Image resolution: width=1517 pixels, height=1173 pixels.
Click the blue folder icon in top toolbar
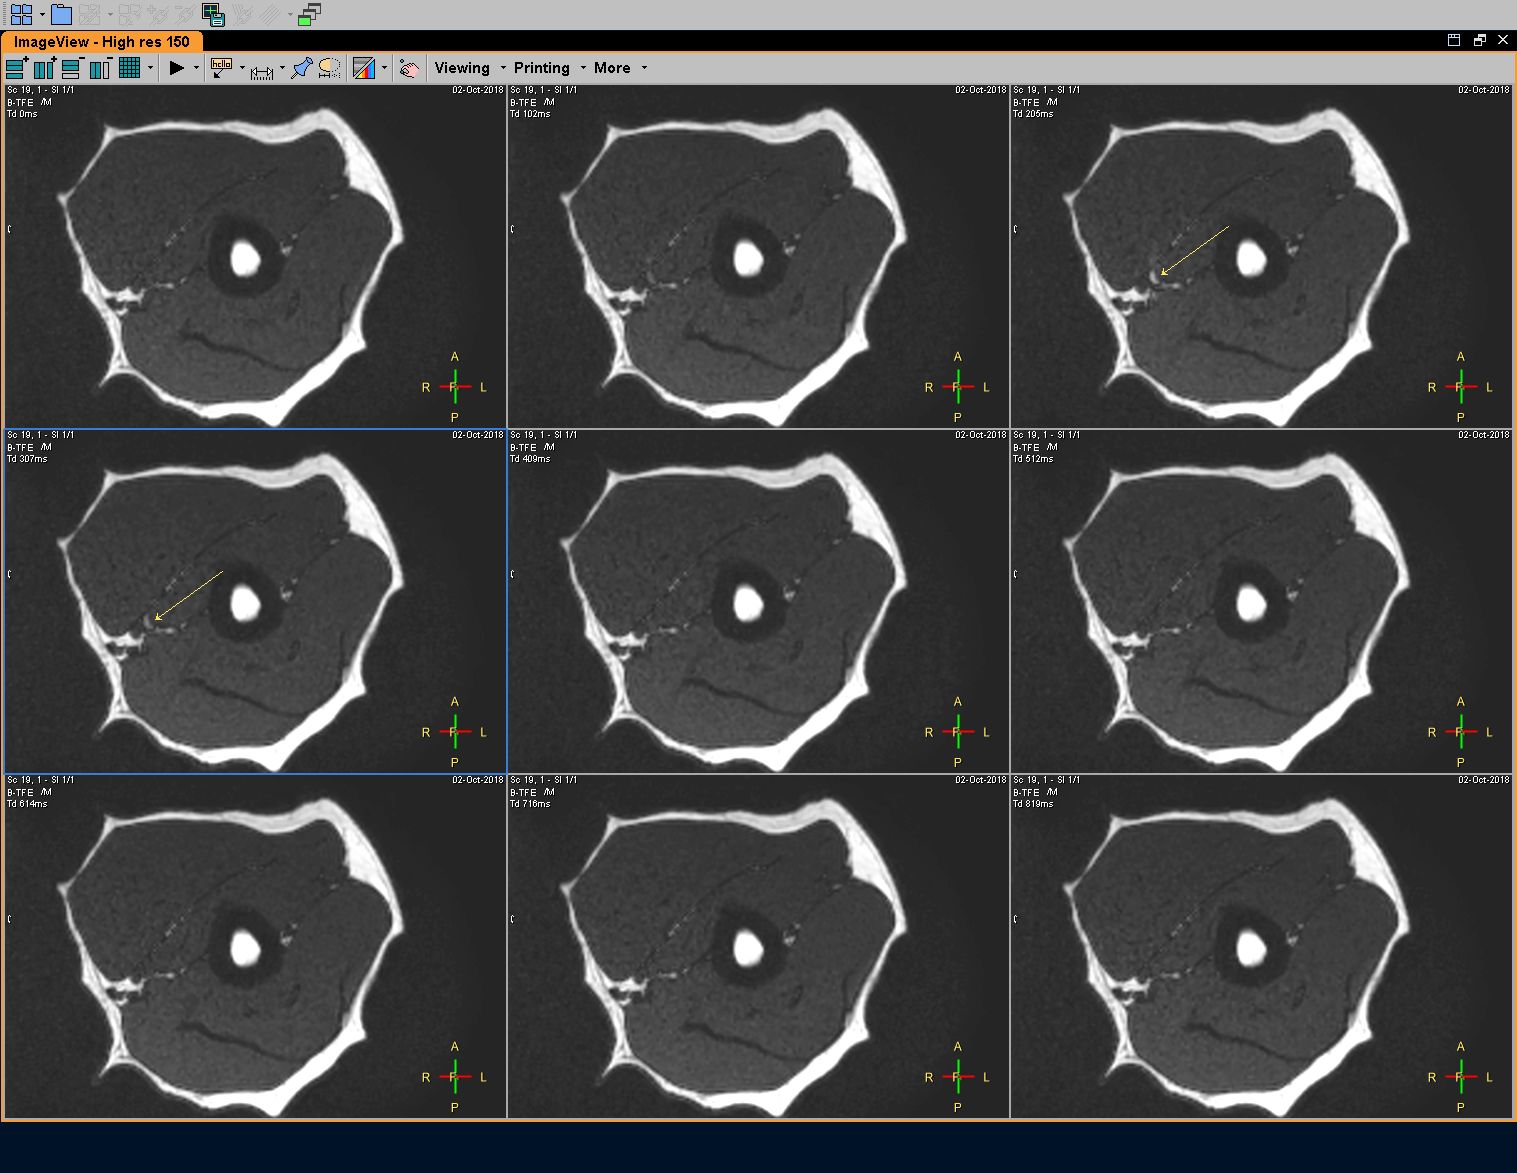(61, 14)
